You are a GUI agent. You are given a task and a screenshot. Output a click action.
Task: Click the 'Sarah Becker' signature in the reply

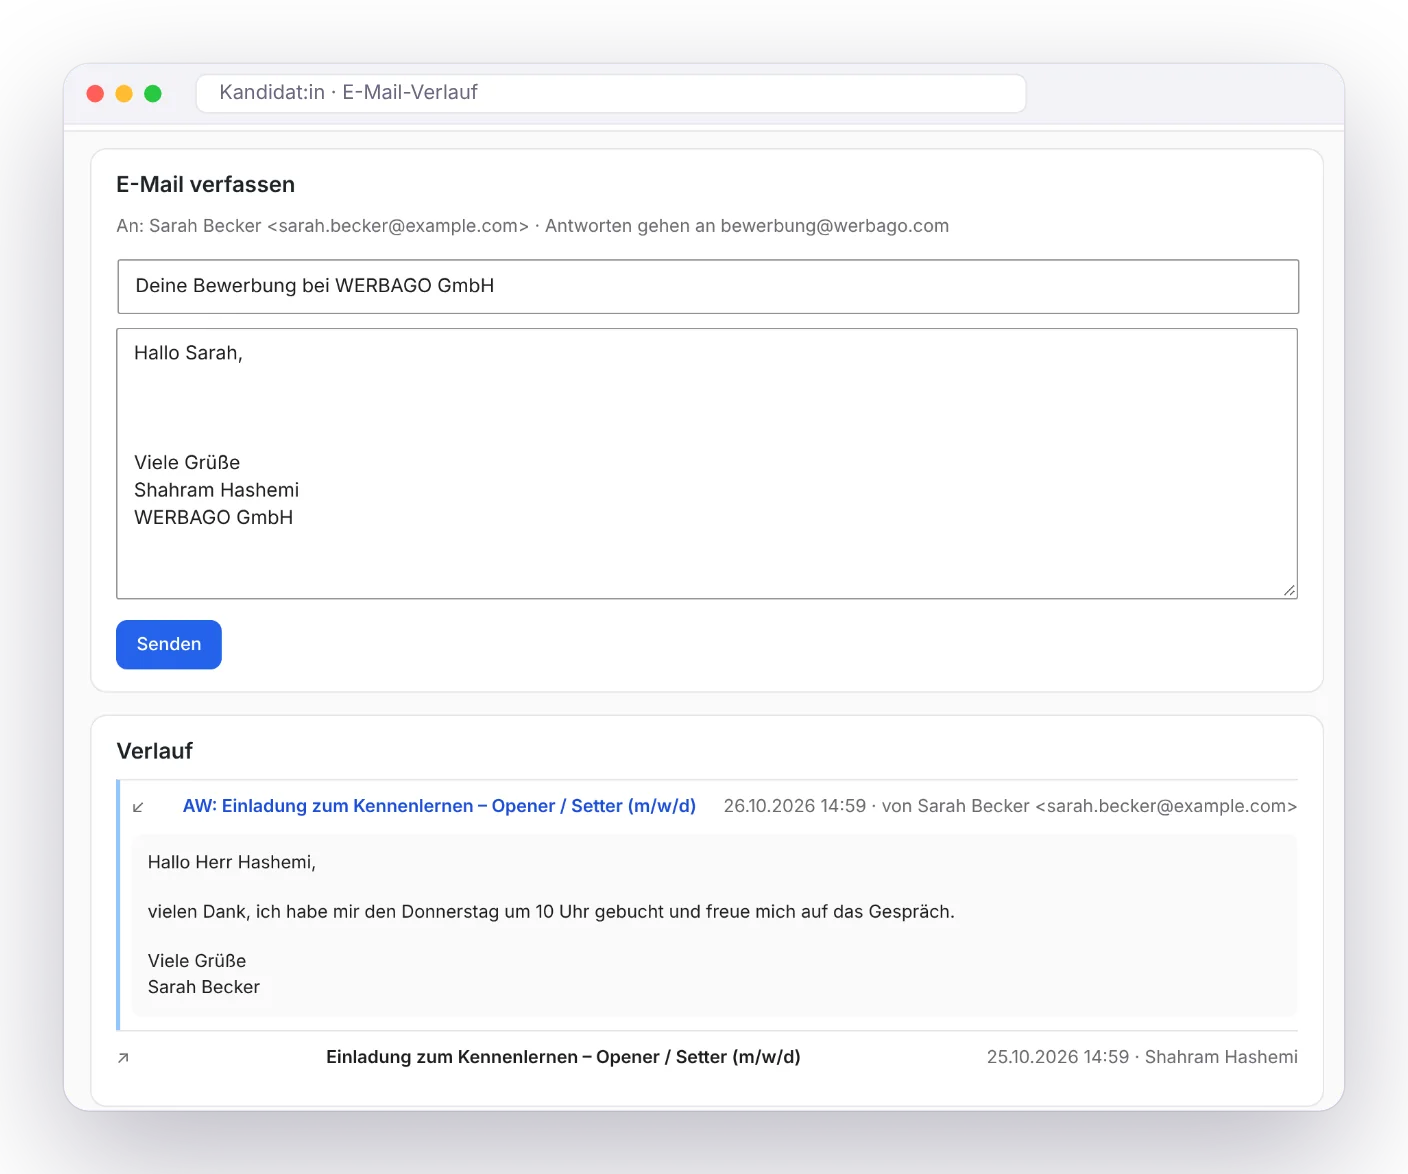[204, 987]
